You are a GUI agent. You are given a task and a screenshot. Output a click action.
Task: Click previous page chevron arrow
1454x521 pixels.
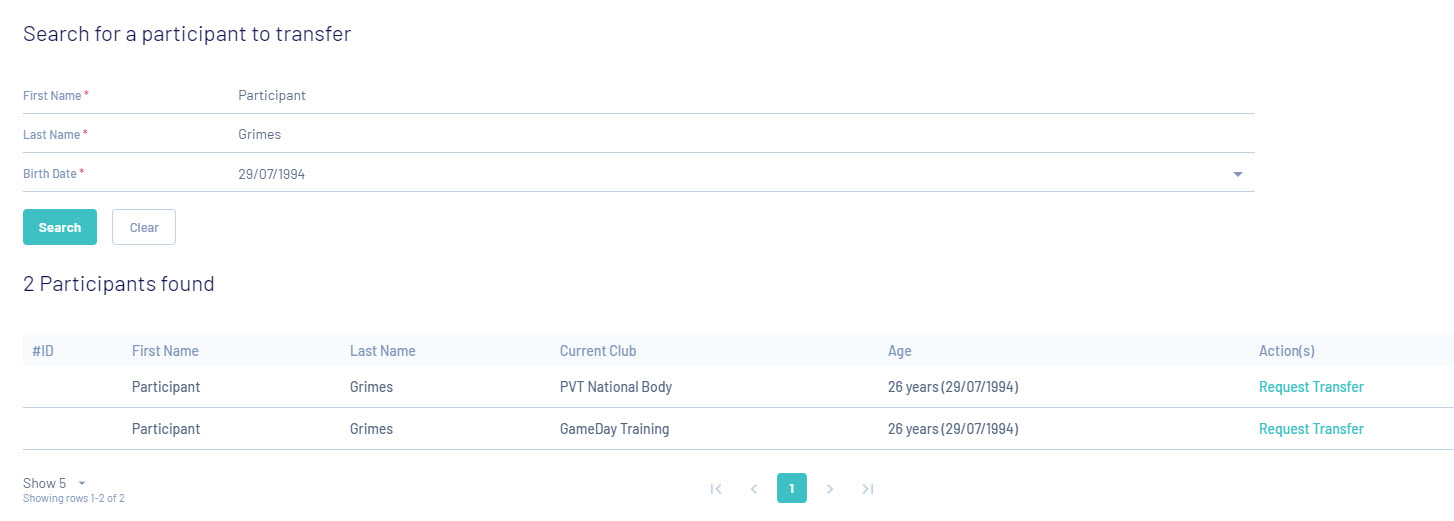pos(754,489)
